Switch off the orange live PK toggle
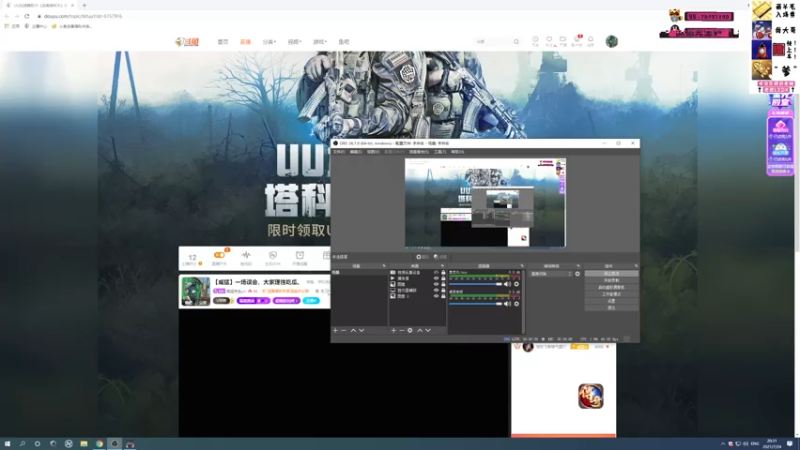Screen dimensions: 800x450 (219, 255)
